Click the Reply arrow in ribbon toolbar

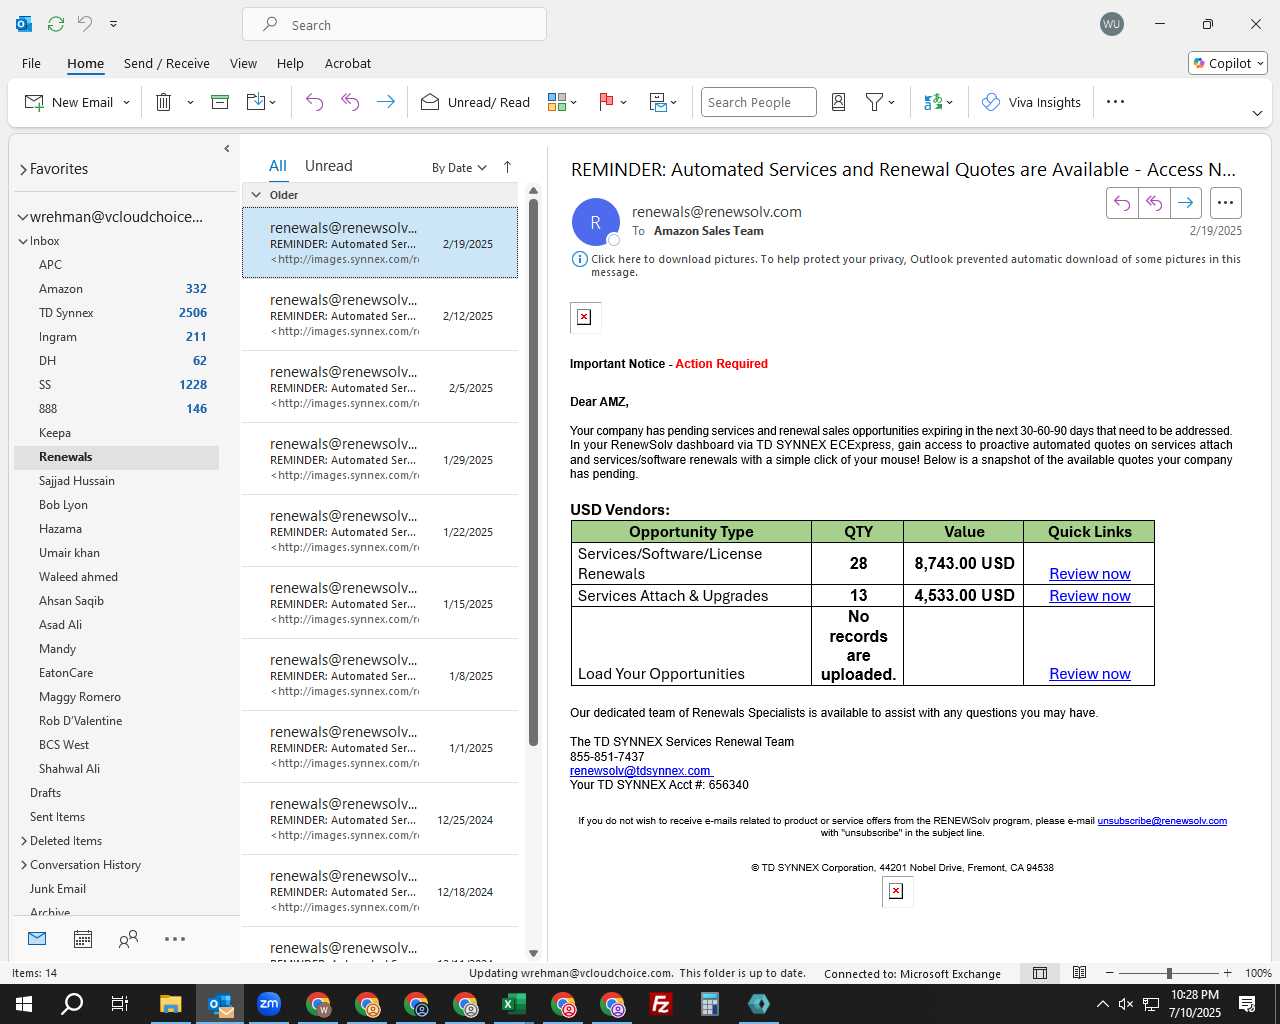click(314, 102)
